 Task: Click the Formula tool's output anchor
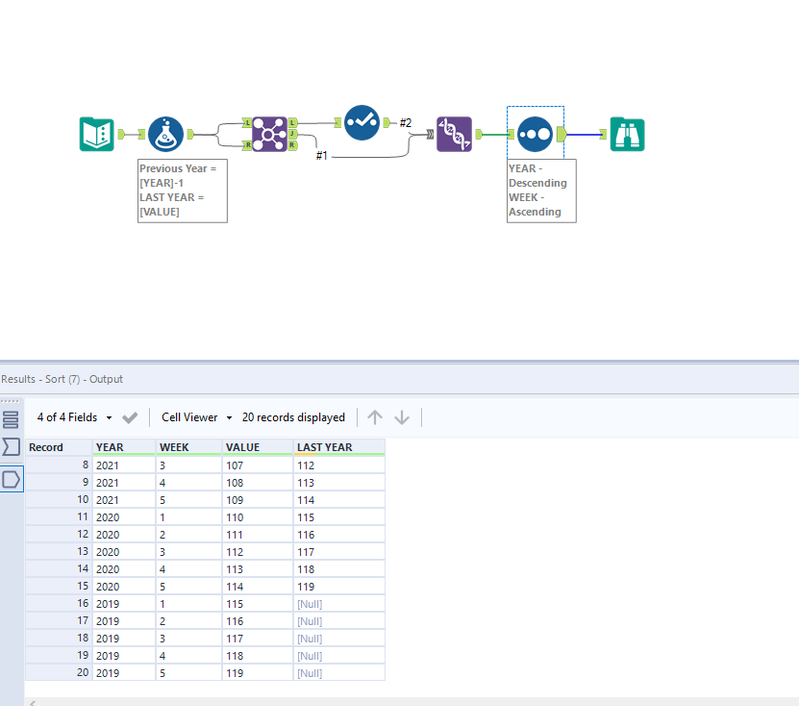[191, 134]
